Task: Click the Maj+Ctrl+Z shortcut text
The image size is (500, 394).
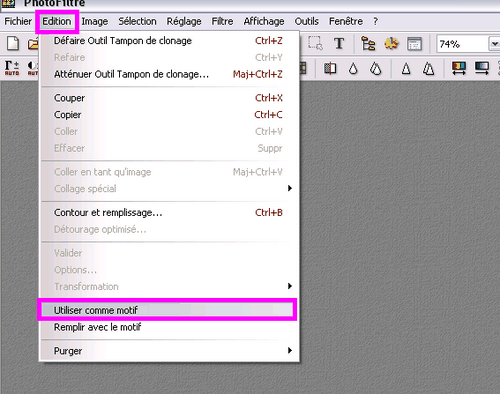Action: 257,74
